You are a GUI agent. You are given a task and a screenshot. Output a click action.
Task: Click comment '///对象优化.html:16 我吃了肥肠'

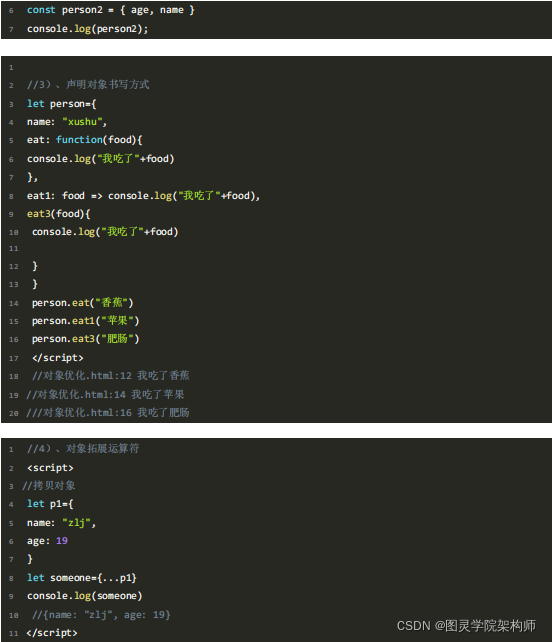[x=108, y=413]
